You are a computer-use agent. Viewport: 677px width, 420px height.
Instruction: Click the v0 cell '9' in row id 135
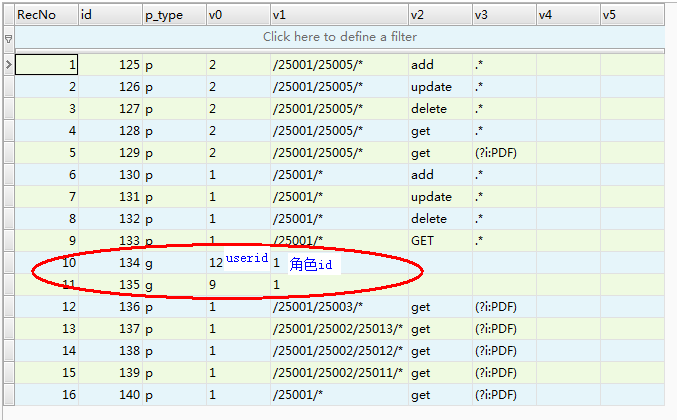tap(238, 285)
